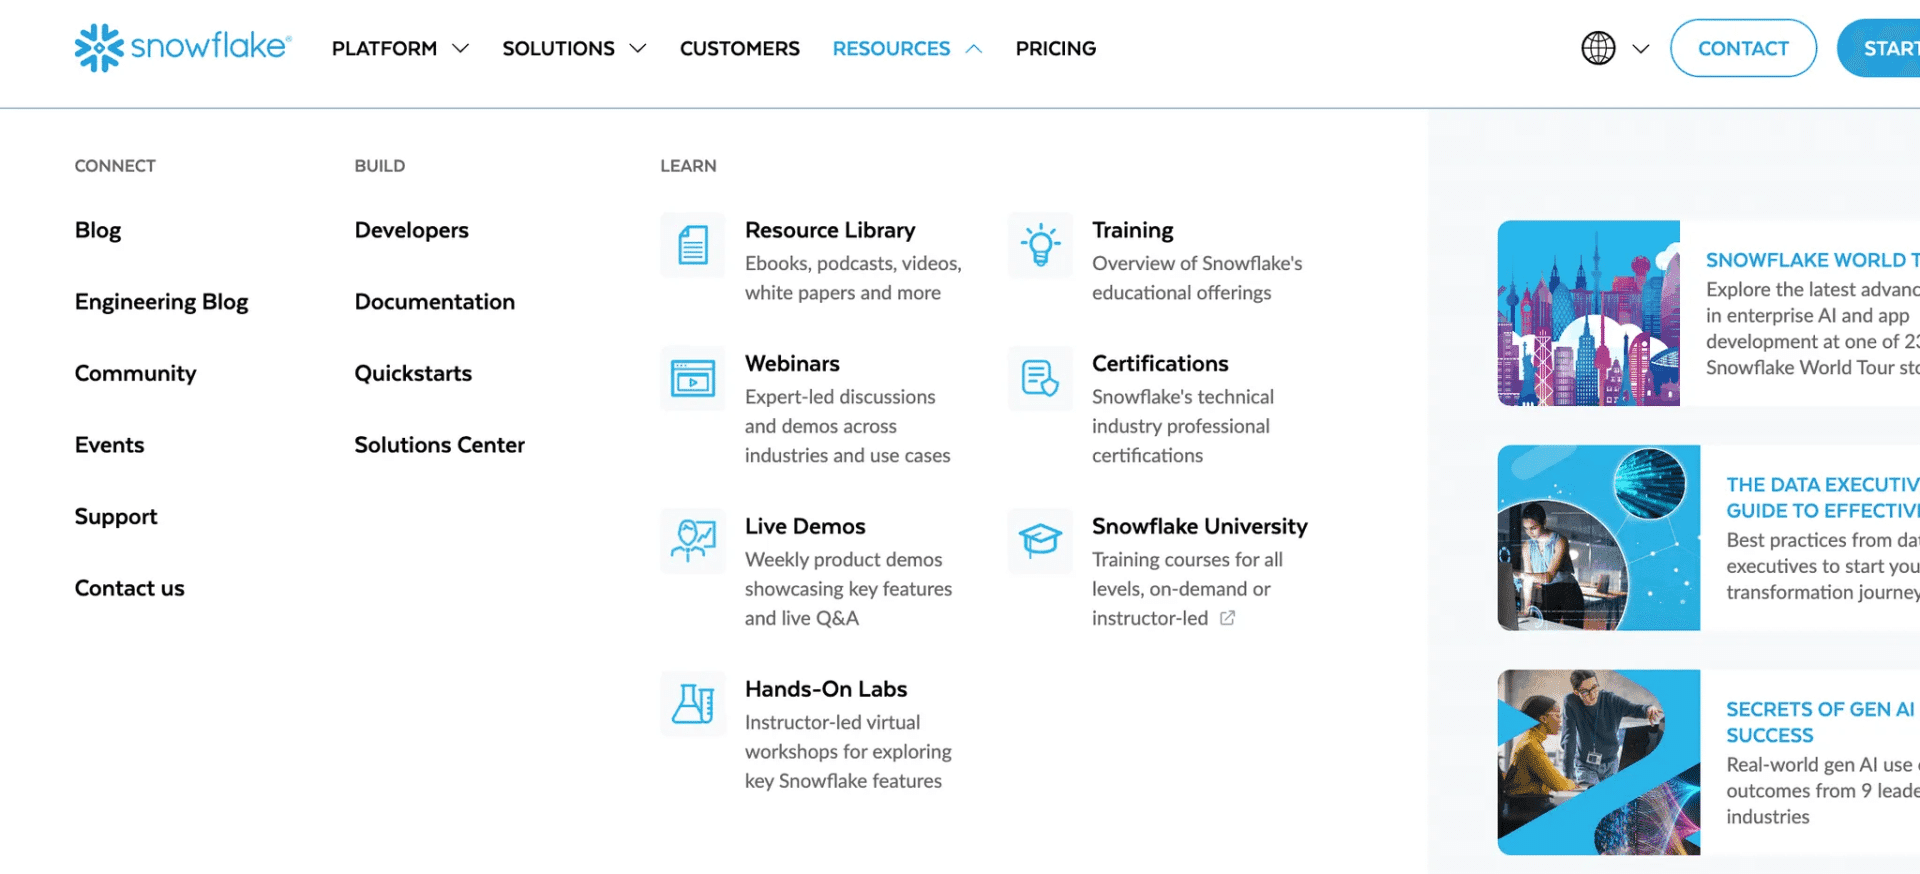
Task: Open the Solutions menu
Action: pos(558,48)
